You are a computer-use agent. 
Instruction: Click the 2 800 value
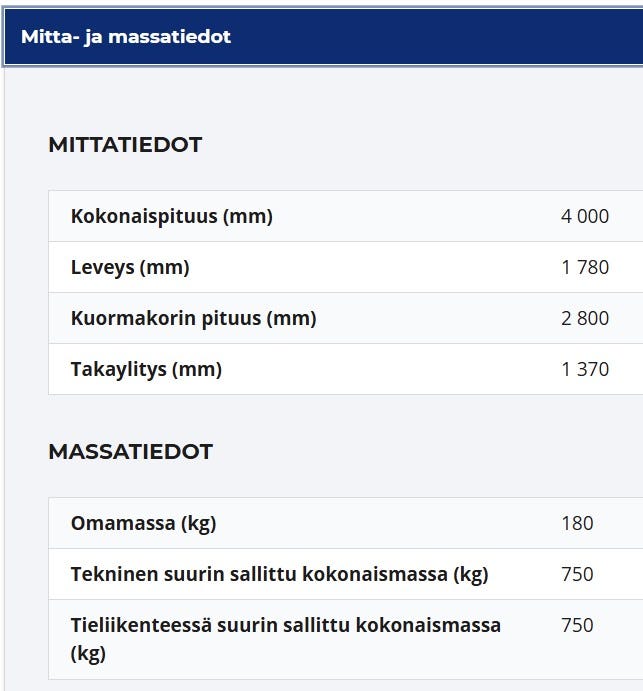tap(585, 318)
